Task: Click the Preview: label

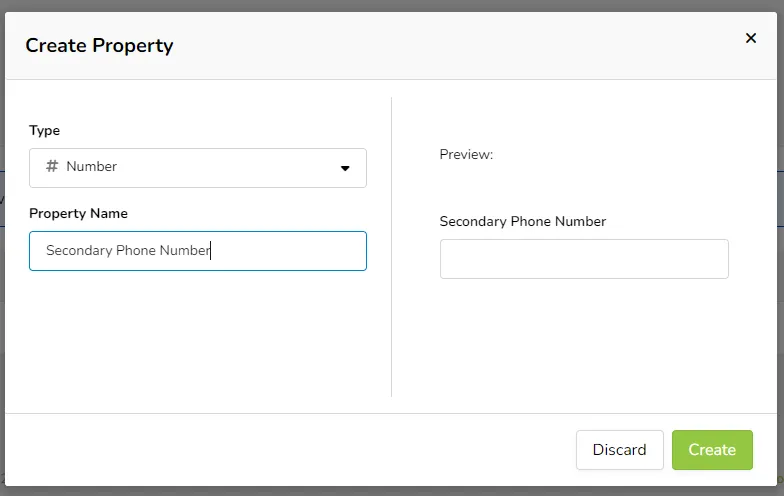Action: tap(466, 154)
